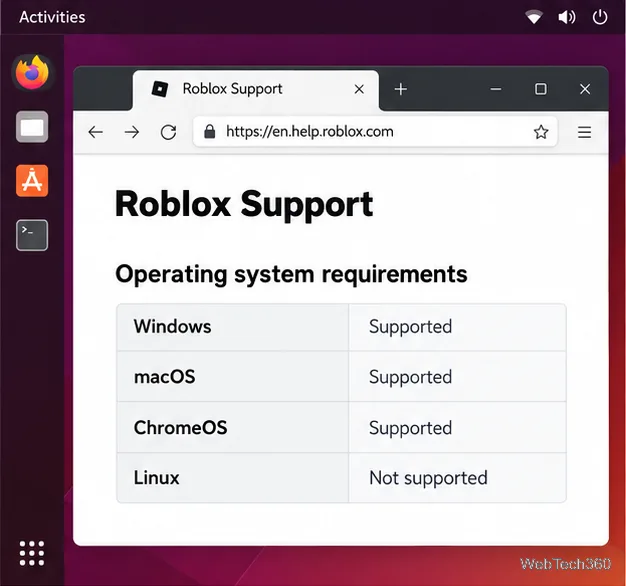Image resolution: width=626 pixels, height=586 pixels.
Task: Open Wi-Fi network status icon
Action: (534, 17)
